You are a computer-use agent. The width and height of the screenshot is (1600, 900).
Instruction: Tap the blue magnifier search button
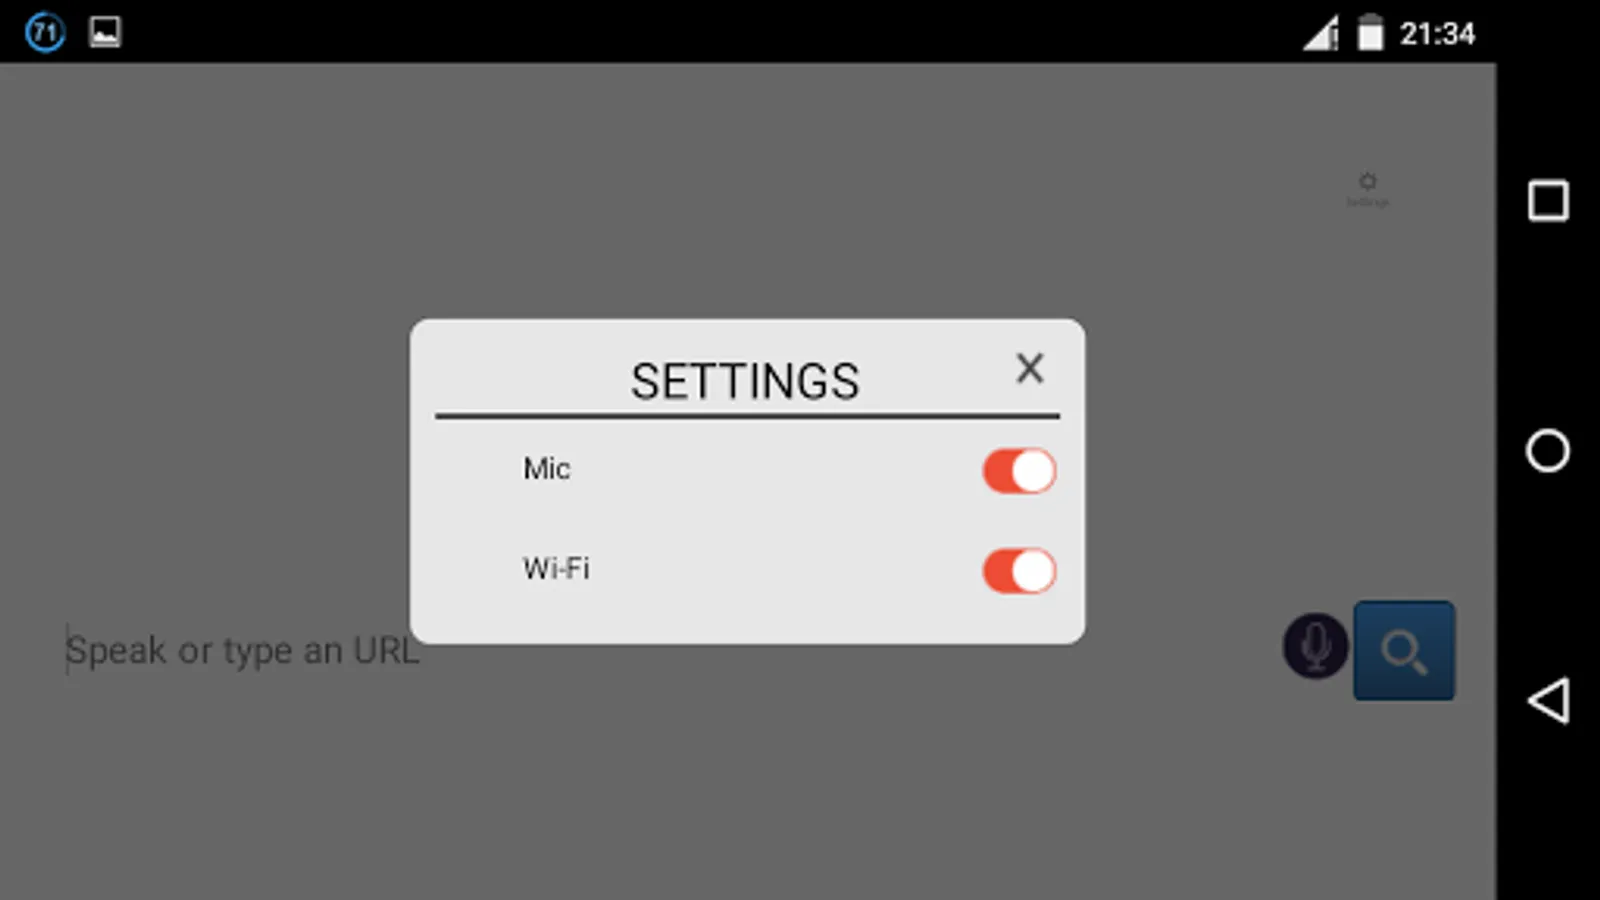pyautogui.click(x=1404, y=651)
